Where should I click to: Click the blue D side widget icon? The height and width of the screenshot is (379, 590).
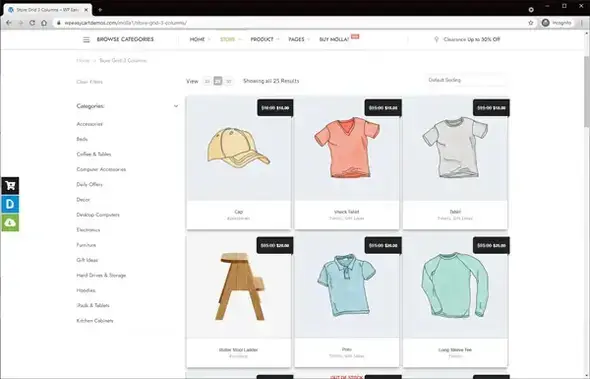pyautogui.click(x=10, y=204)
